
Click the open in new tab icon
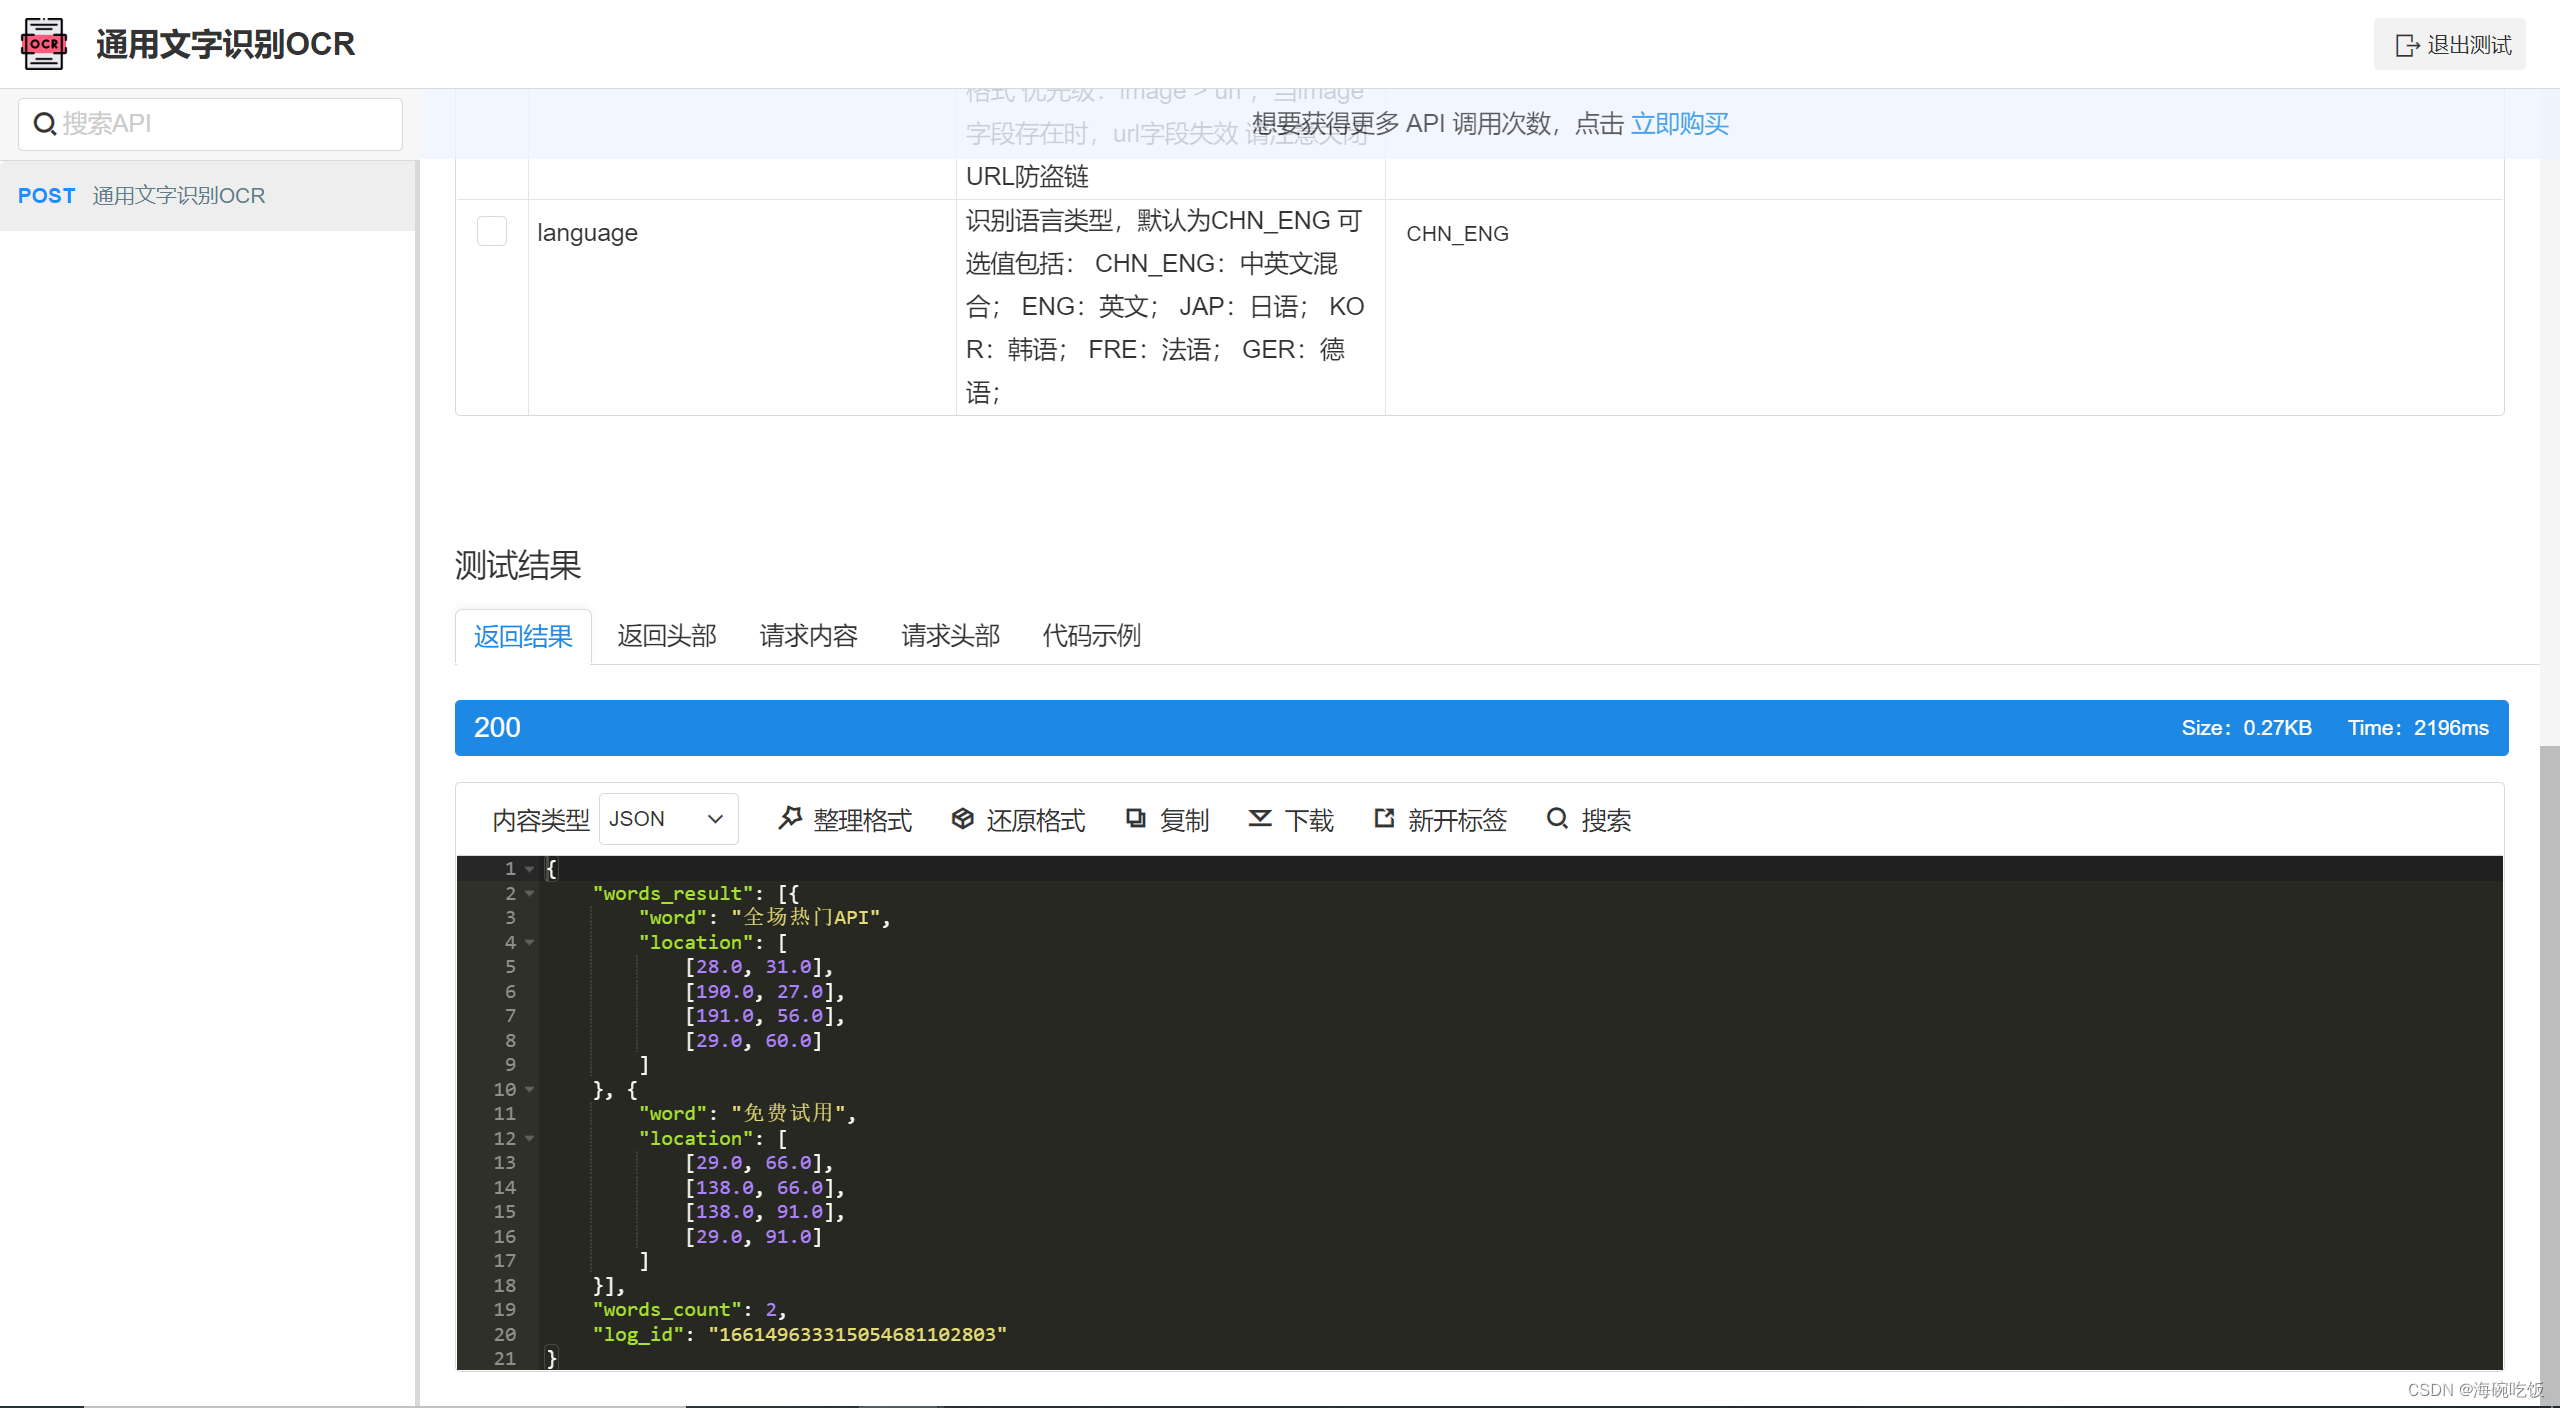(1384, 819)
